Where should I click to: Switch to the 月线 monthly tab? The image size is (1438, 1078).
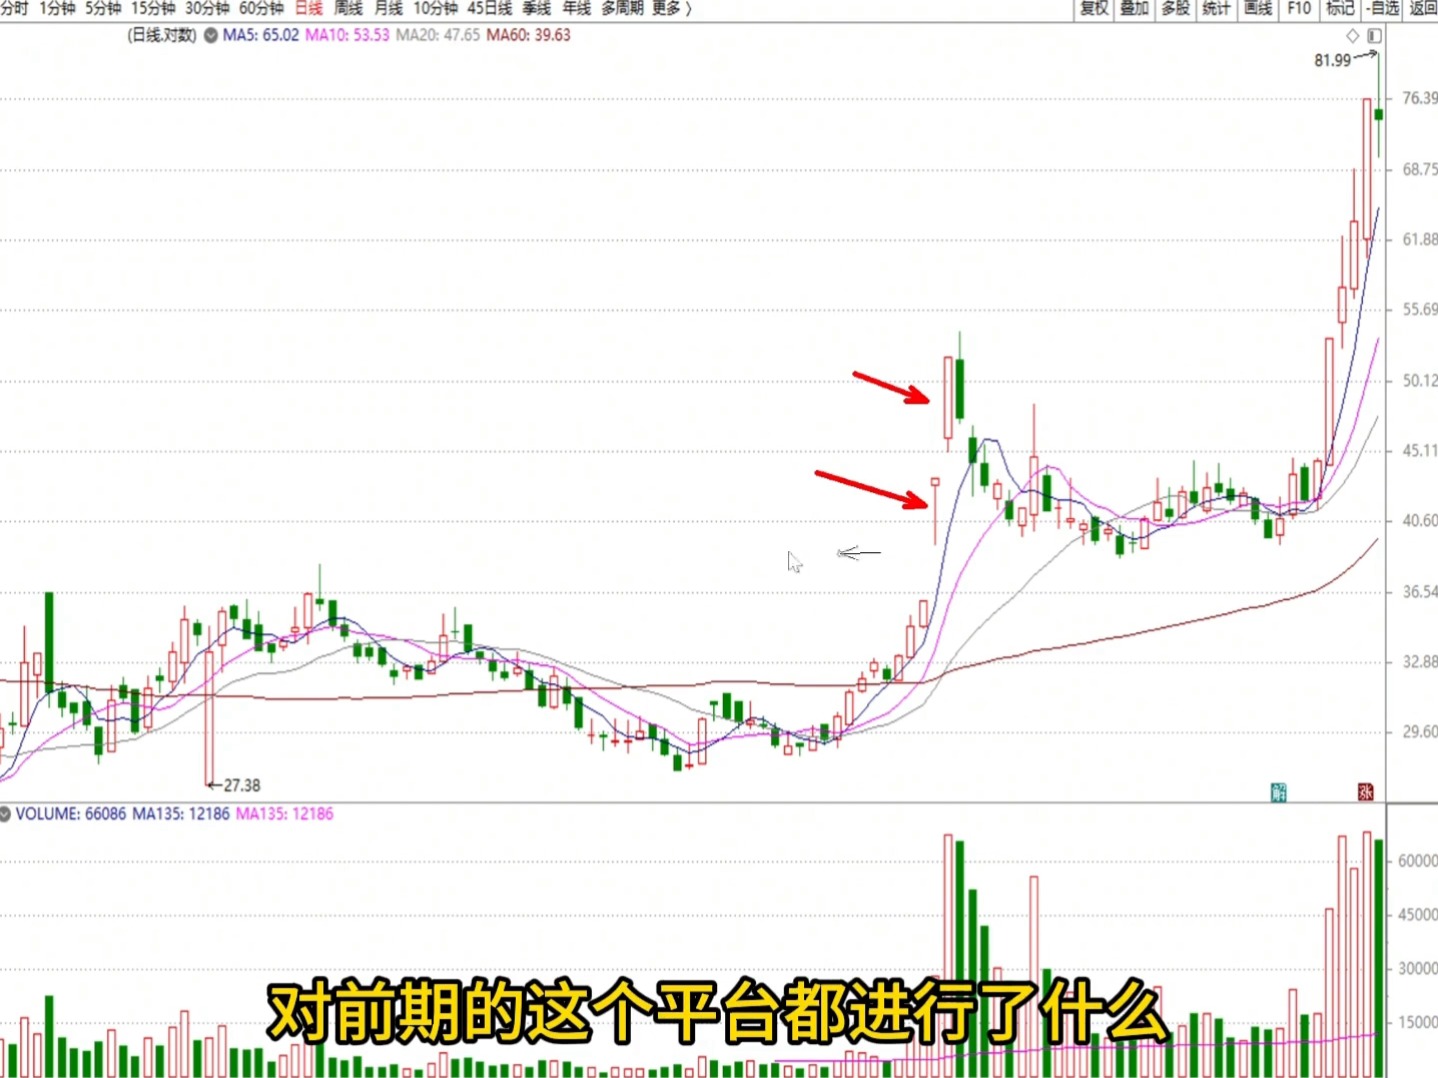click(388, 8)
